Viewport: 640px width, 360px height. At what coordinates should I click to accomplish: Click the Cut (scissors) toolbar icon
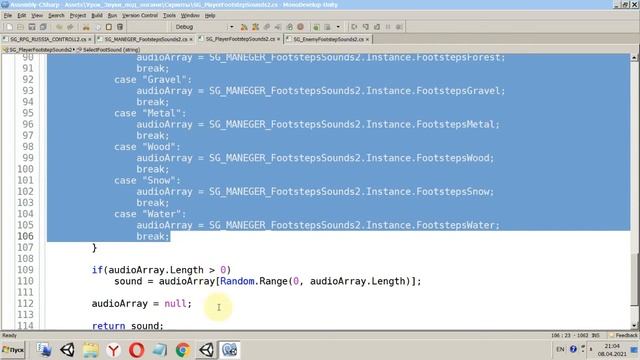tap(86, 27)
